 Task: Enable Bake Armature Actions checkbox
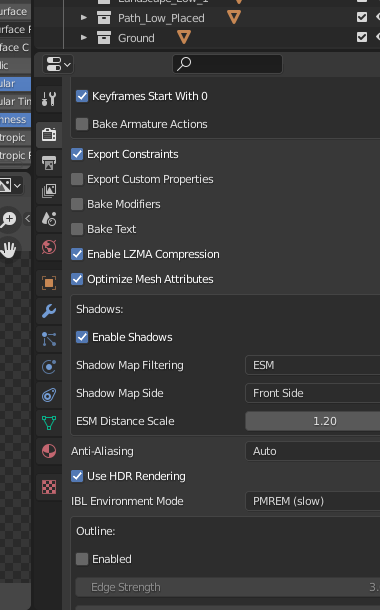(82, 124)
